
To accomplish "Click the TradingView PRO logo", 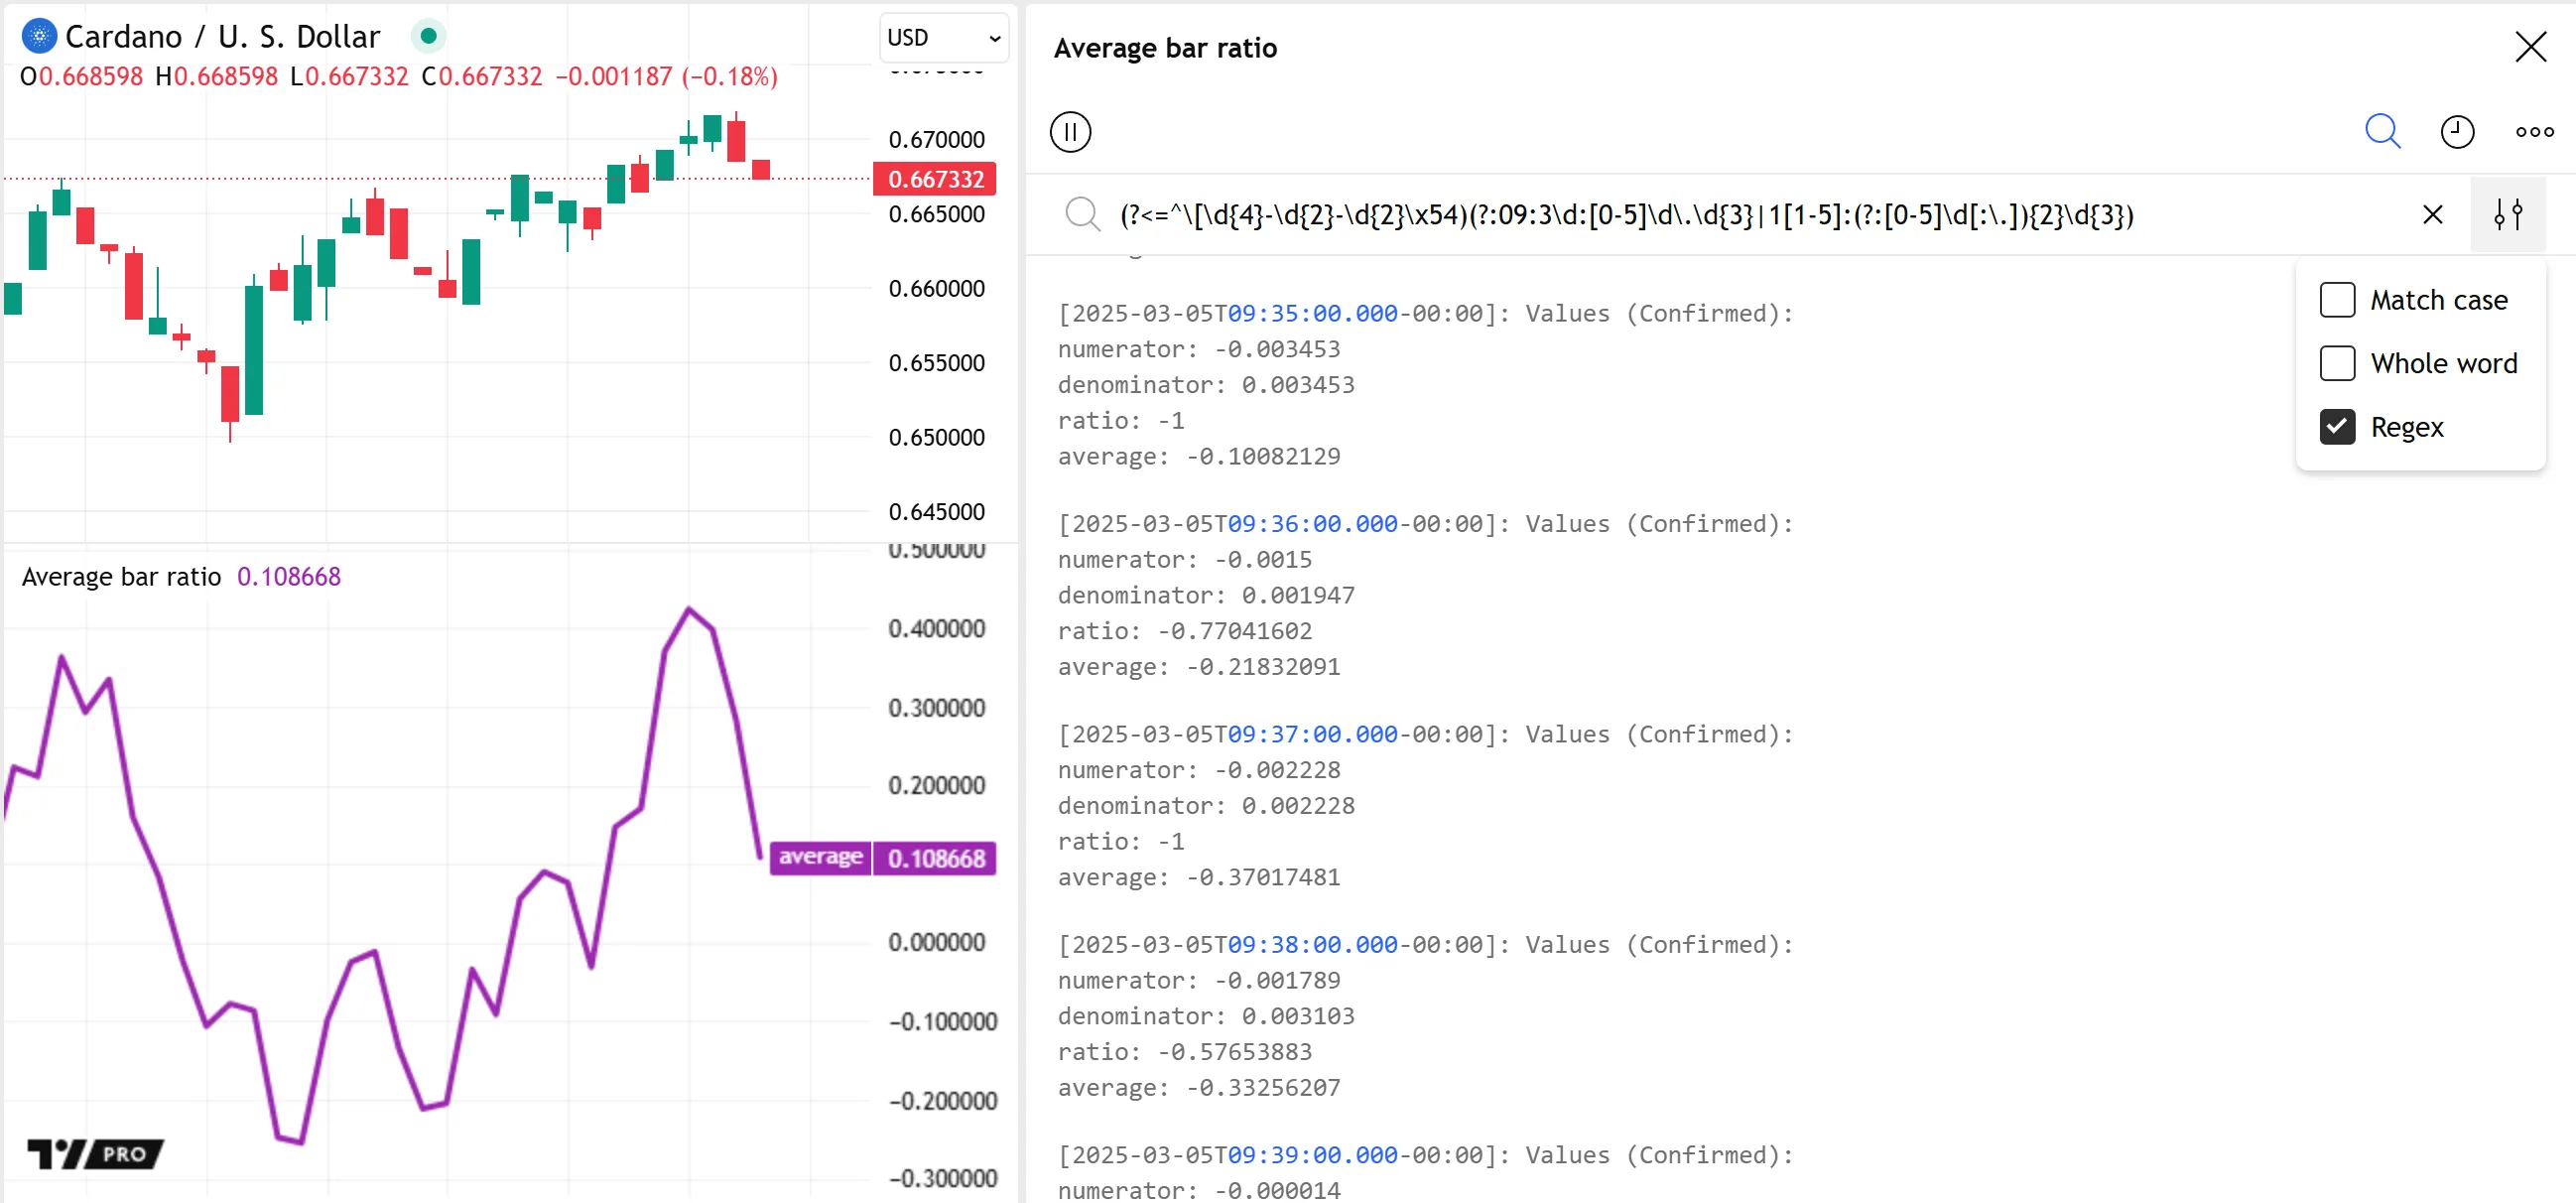I will pyautogui.click(x=95, y=1153).
